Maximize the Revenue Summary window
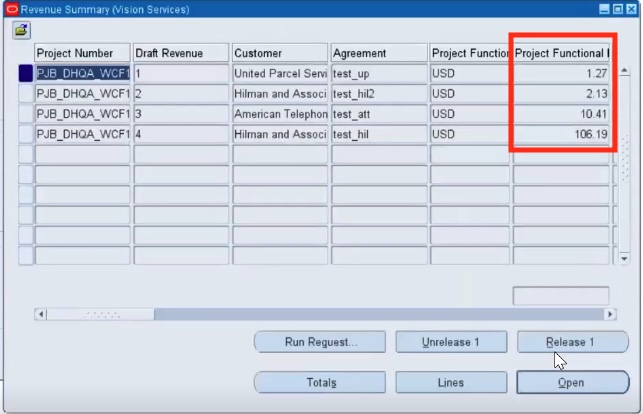The width and height of the screenshot is (643, 414). point(618,9)
